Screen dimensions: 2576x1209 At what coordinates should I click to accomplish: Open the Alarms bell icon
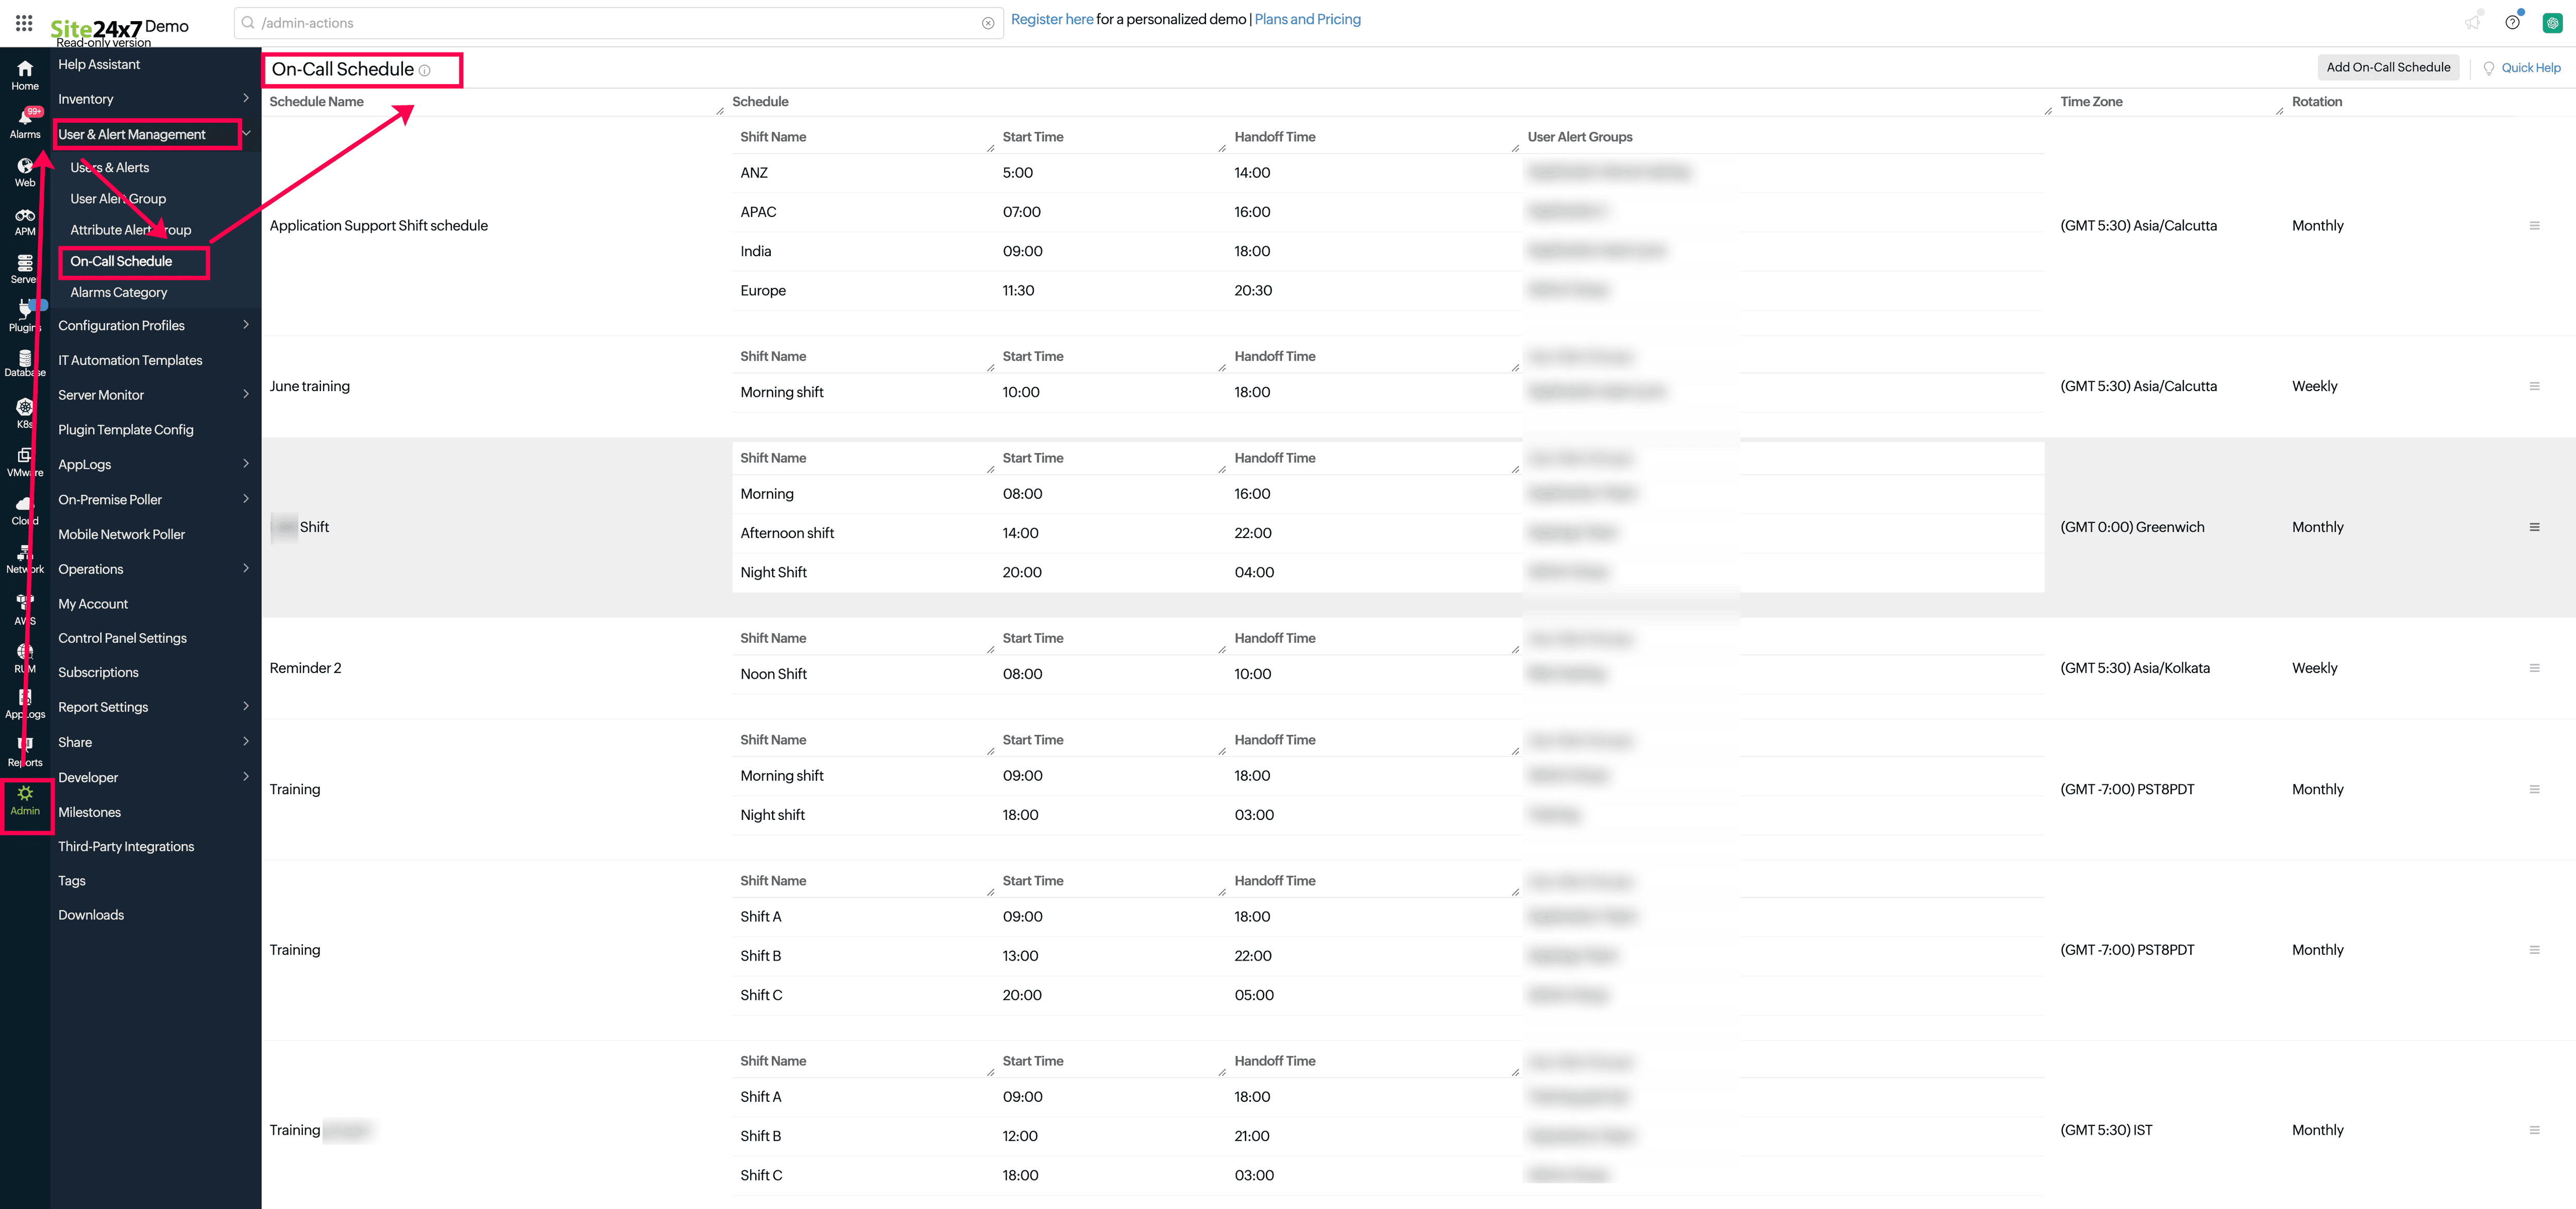[x=25, y=119]
